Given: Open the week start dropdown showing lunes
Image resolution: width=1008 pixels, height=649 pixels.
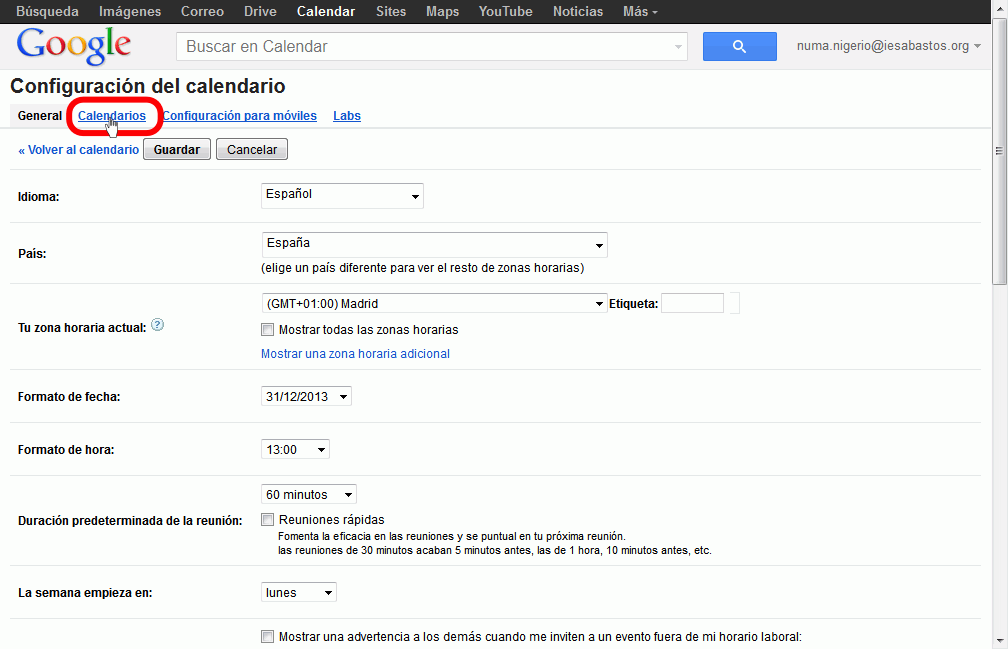Looking at the screenshot, I should pos(298,592).
